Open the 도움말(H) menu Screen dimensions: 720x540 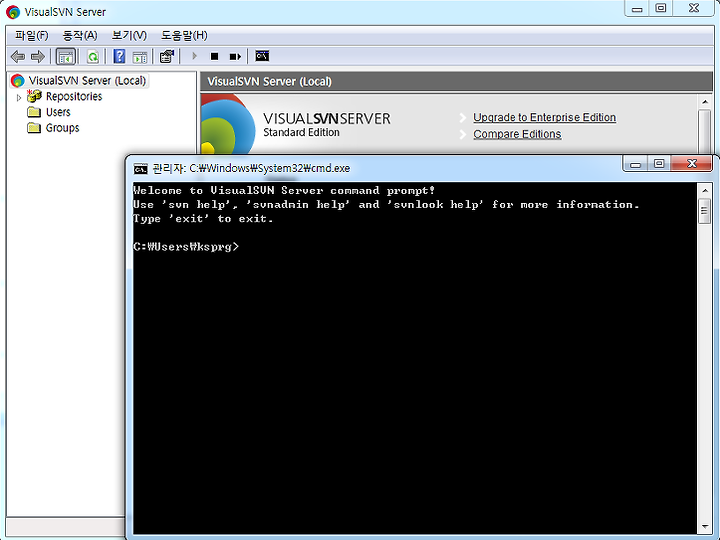tap(184, 35)
